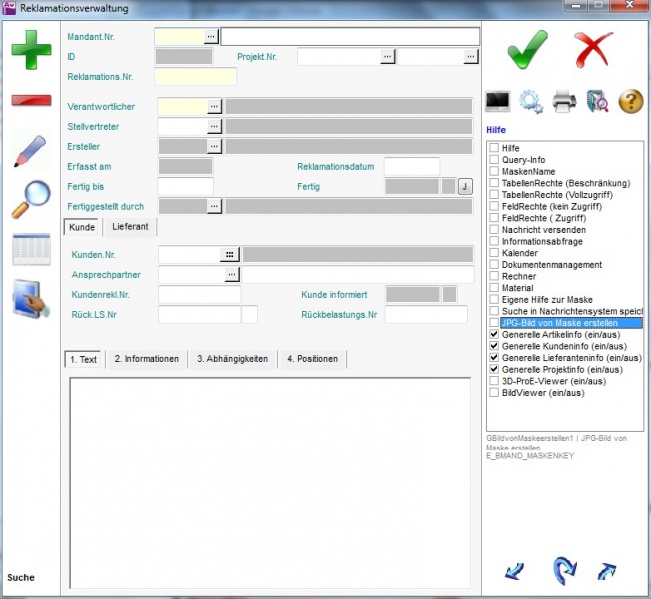Click the J button next to Fertig
The width and height of the screenshot is (651, 599).
(464, 186)
